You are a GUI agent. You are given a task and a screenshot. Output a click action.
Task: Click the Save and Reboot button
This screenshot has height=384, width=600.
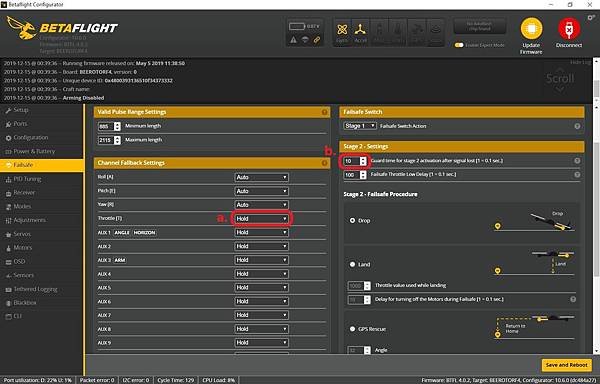pos(566,365)
